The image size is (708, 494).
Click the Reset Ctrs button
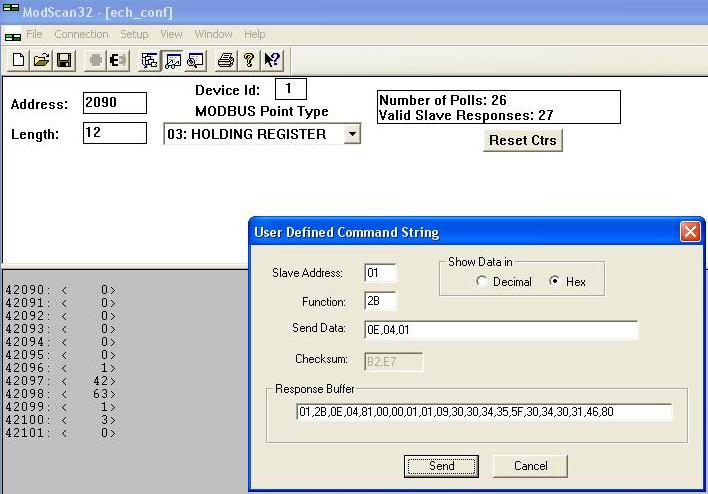[x=523, y=141]
